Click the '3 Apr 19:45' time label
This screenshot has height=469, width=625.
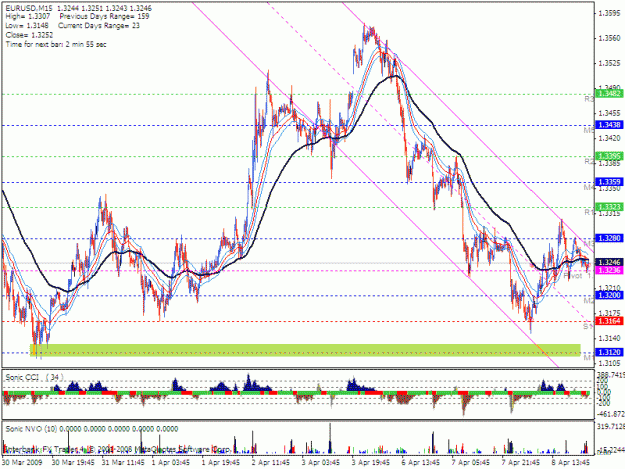(371, 462)
